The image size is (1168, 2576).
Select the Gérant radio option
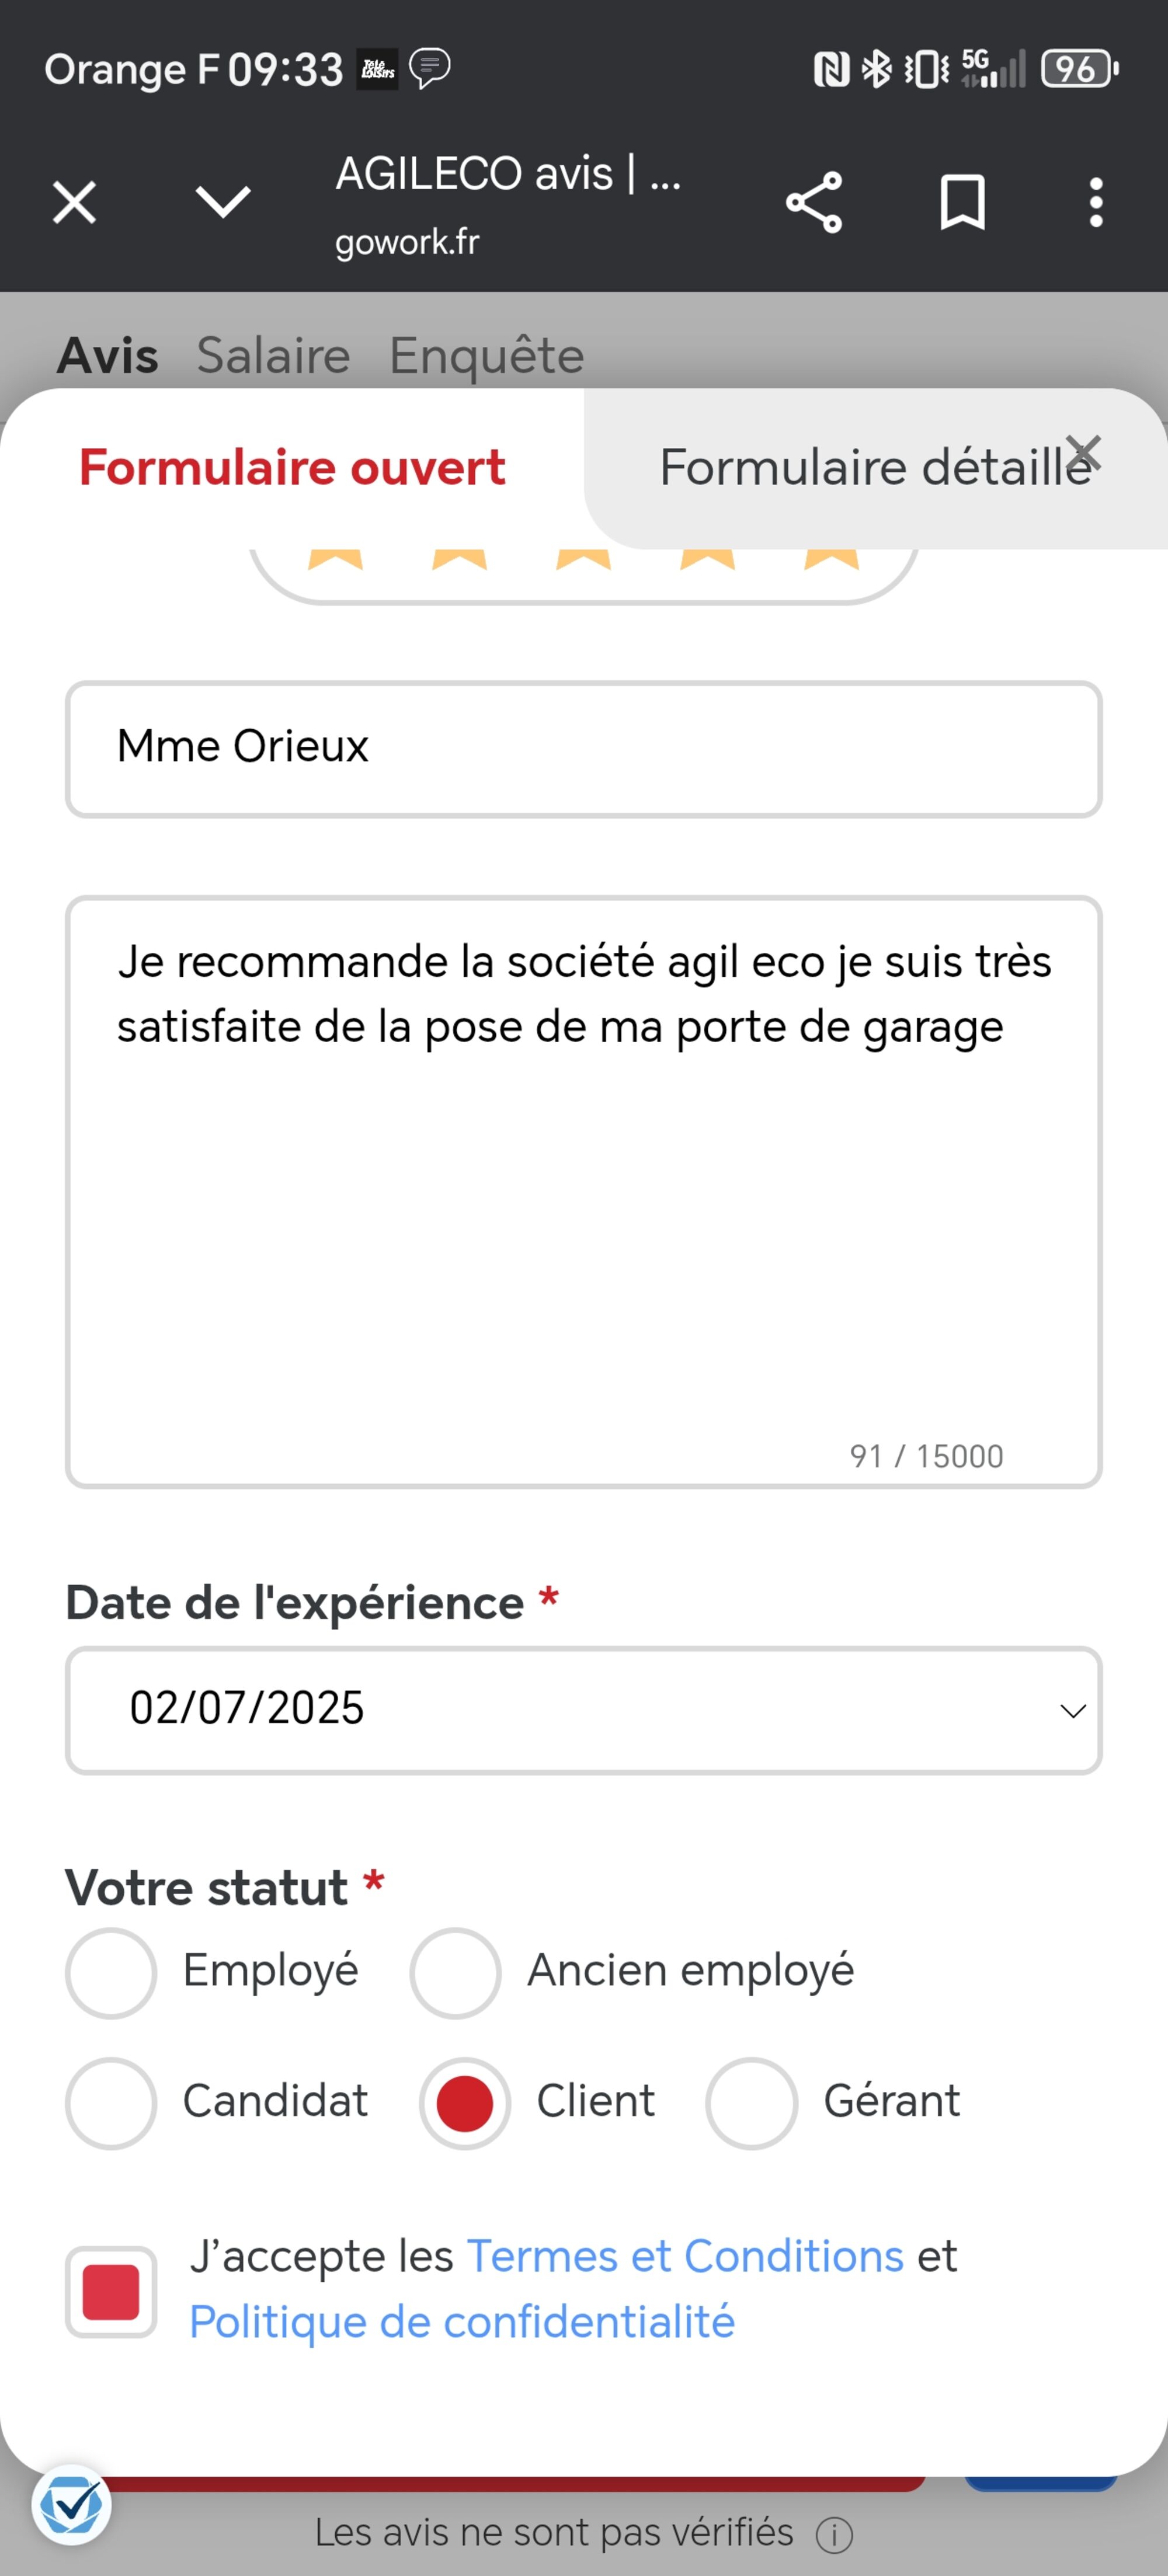[751, 2103]
